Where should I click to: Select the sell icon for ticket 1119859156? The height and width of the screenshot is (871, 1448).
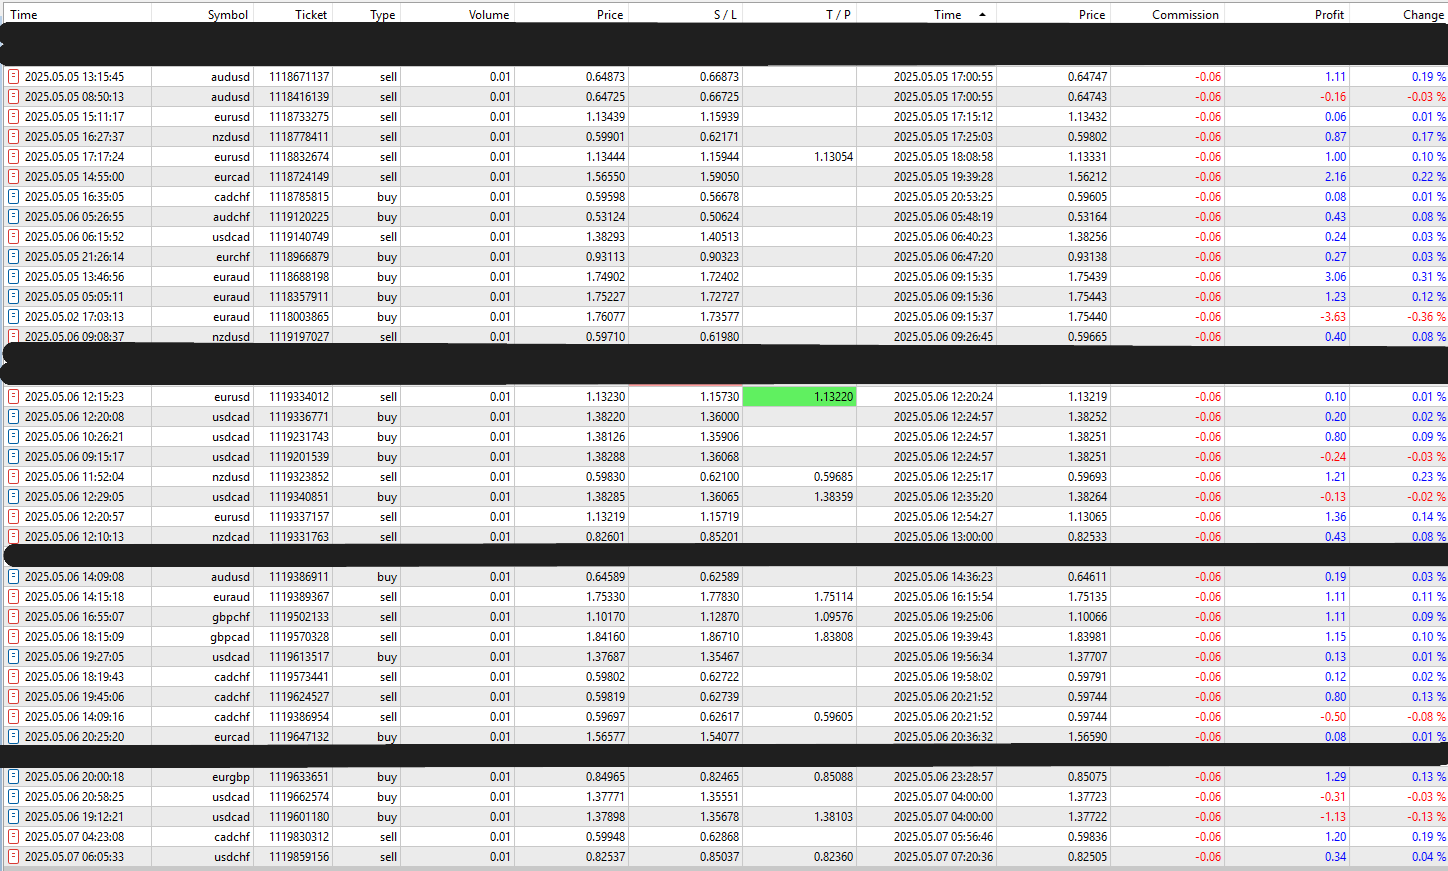pos(13,857)
